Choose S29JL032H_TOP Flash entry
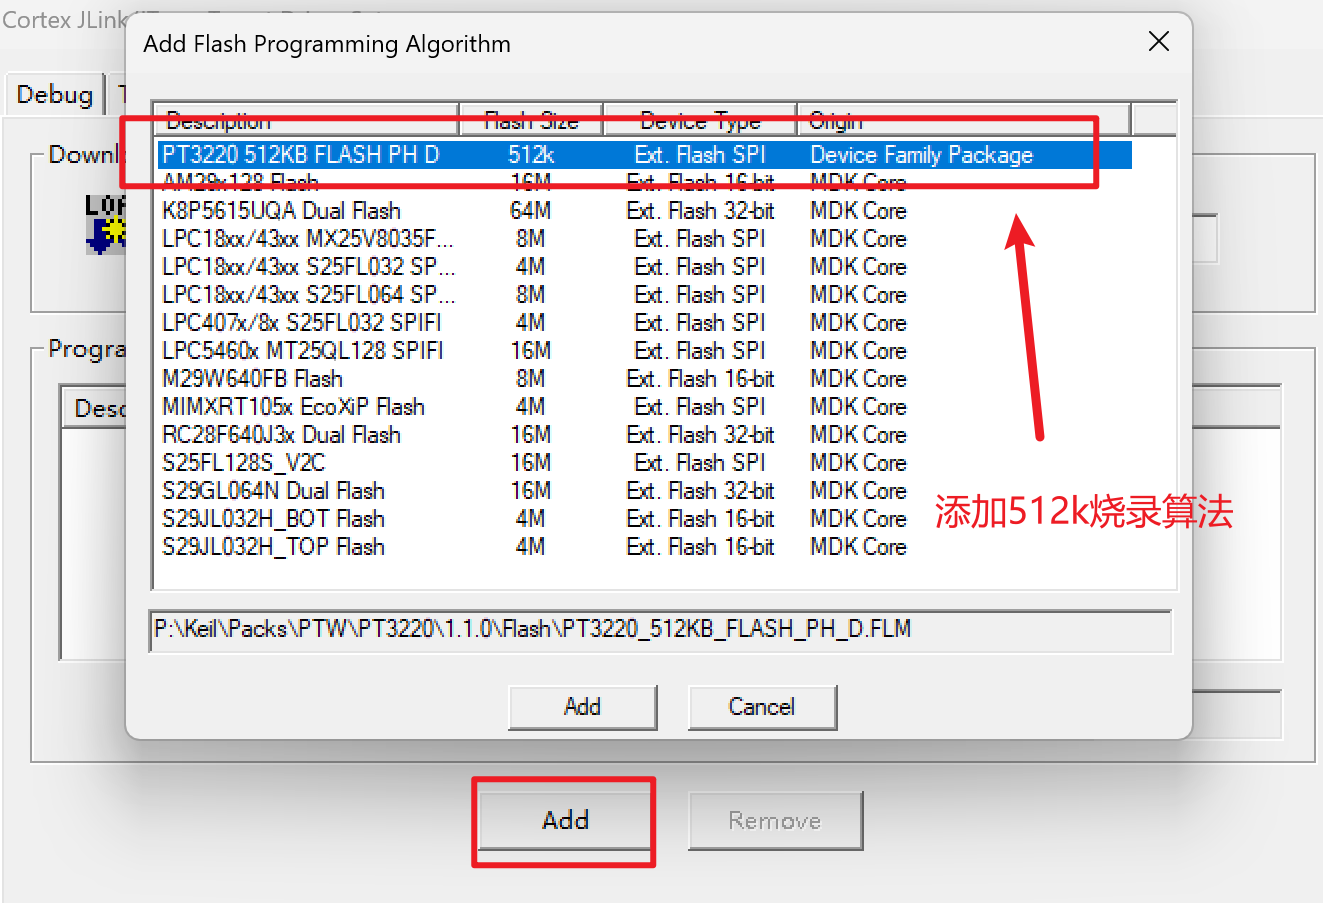Screen dimensions: 1323x903 (273, 547)
